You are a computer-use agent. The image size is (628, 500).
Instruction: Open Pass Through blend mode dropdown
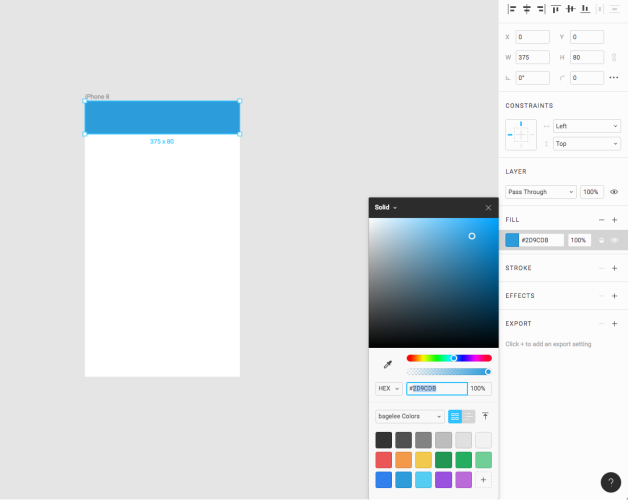541,192
